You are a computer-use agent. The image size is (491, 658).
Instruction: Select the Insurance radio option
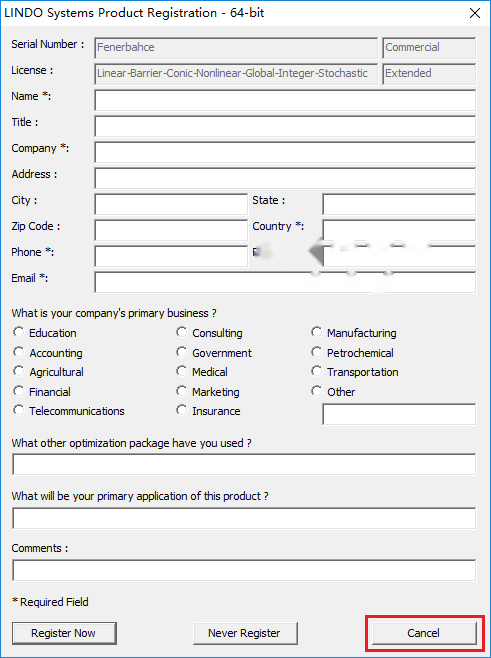pos(181,410)
